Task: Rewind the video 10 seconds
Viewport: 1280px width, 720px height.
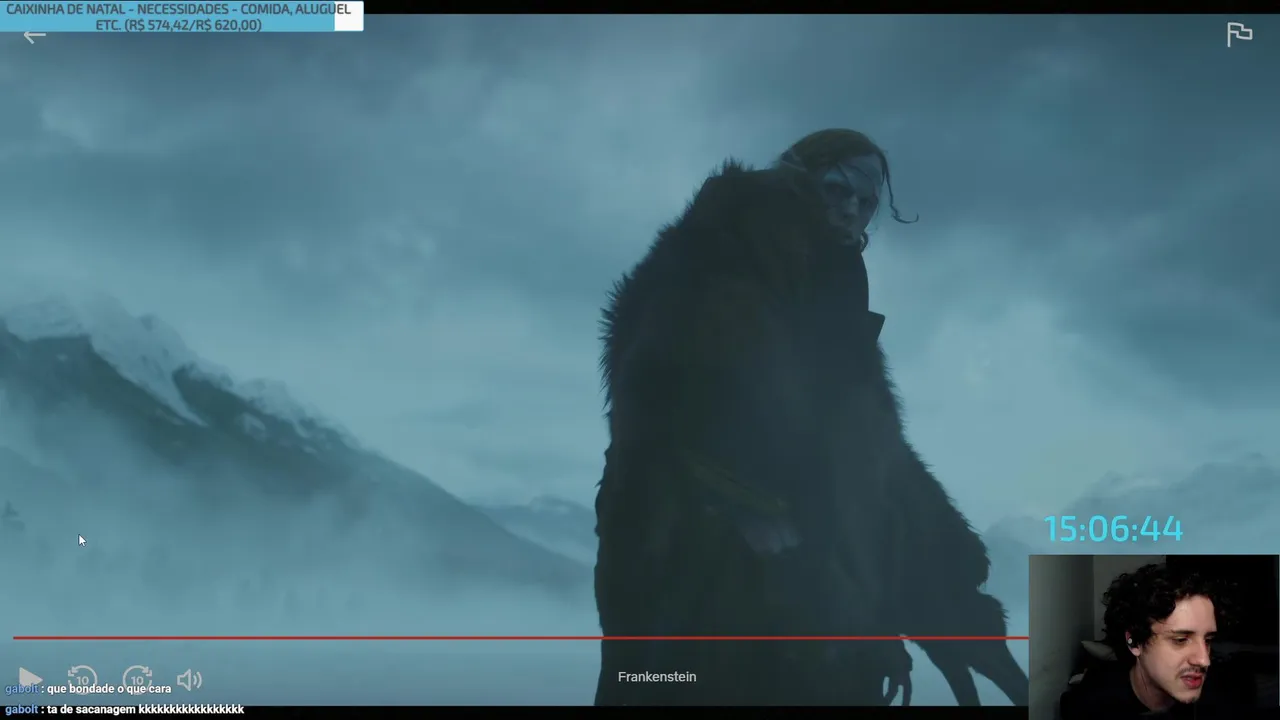Action: [82, 679]
